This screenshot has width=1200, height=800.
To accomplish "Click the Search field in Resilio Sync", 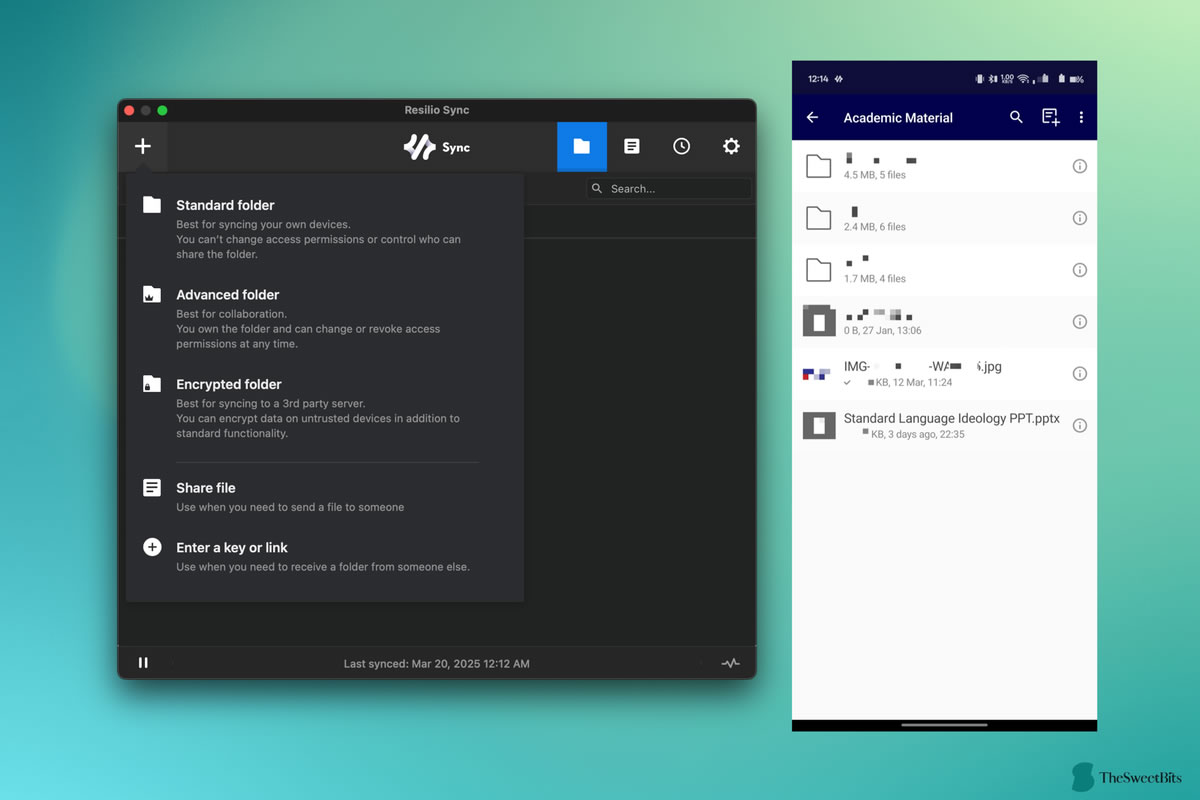I will click(668, 188).
